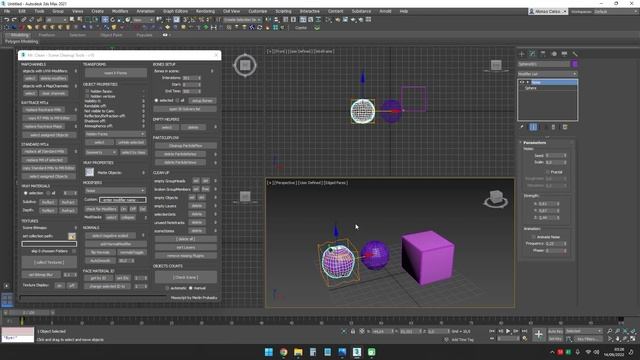This screenshot has width=640, height=360.
Task: Click Remove Modifier trash icon under stack
Action: pos(553,127)
